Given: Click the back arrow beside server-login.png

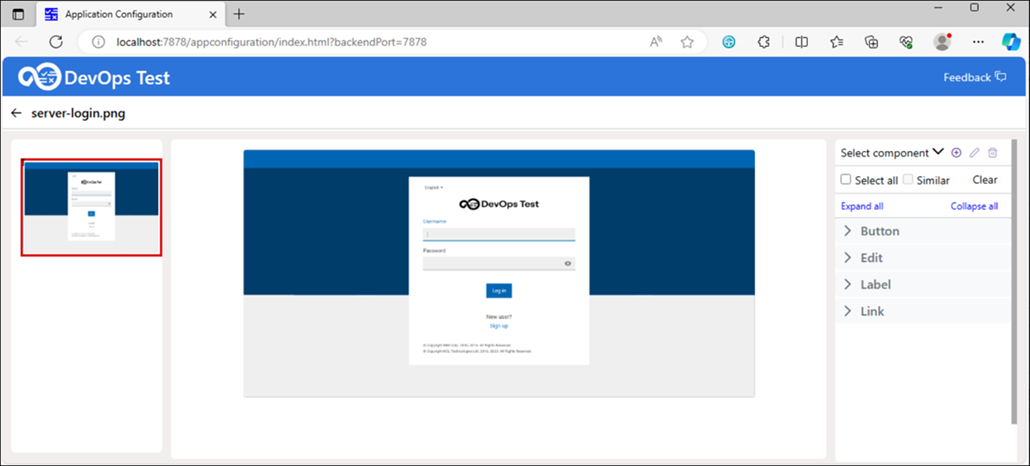Looking at the screenshot, I should click(x=16, y=113).
